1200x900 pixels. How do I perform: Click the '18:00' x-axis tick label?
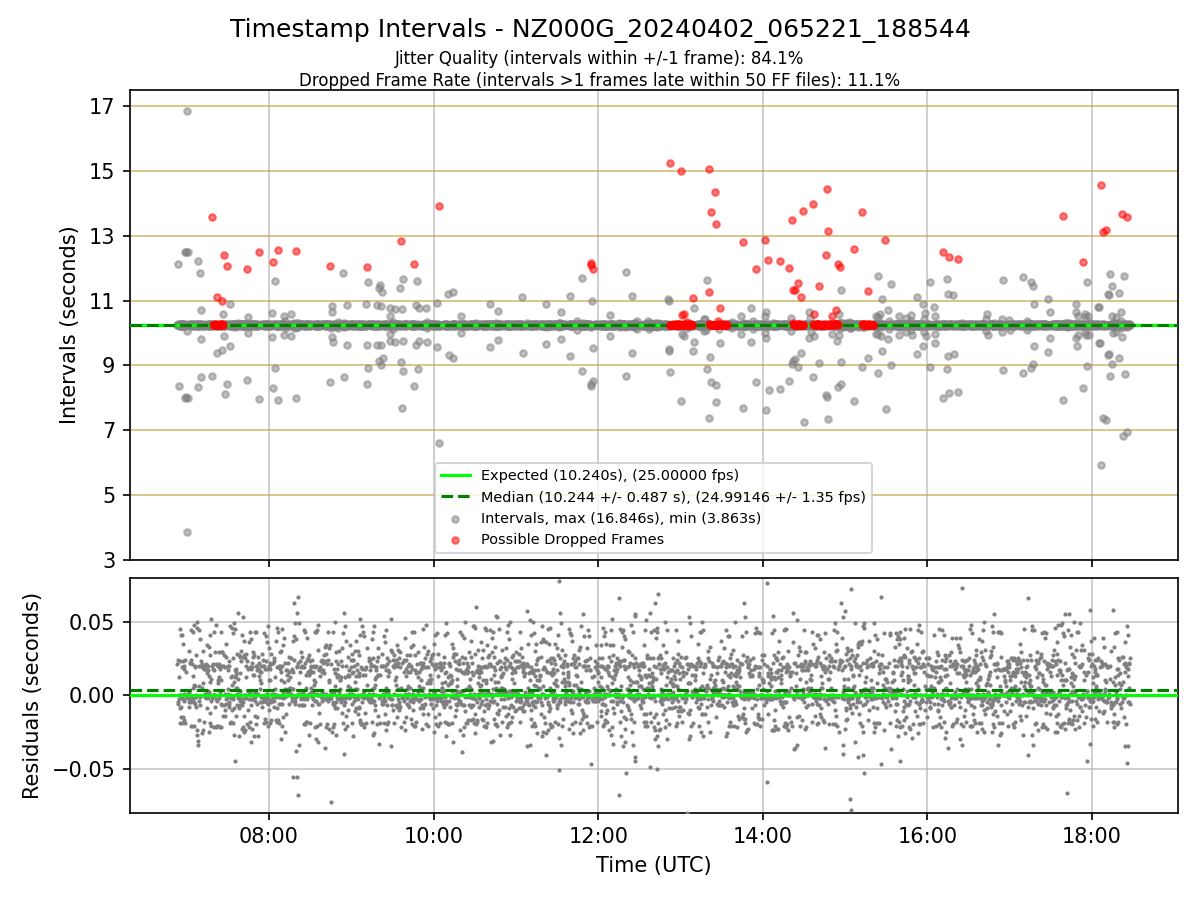click(x=1092, y=834)
